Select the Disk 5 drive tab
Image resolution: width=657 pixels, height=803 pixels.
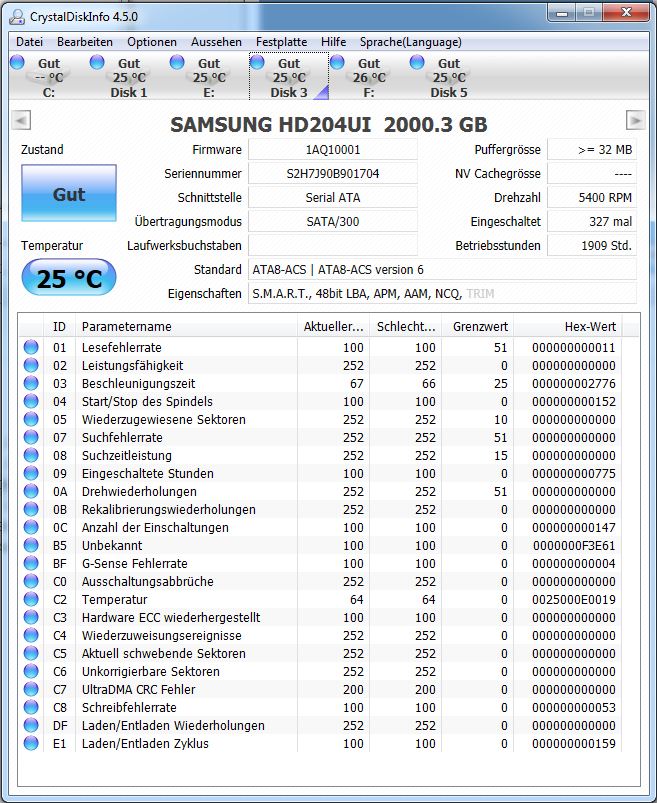[449, 77]
